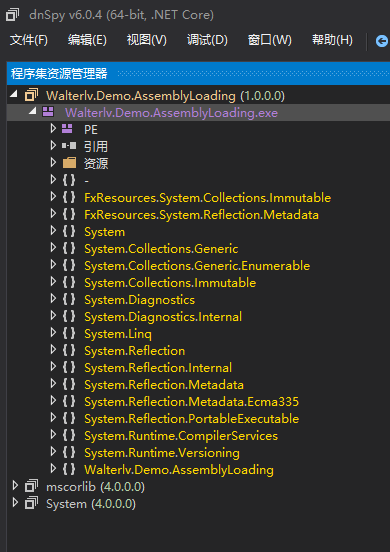Open the 调试(D) menu
The width and height of the screenshot is (390, 552).
(x=207, y=40)
